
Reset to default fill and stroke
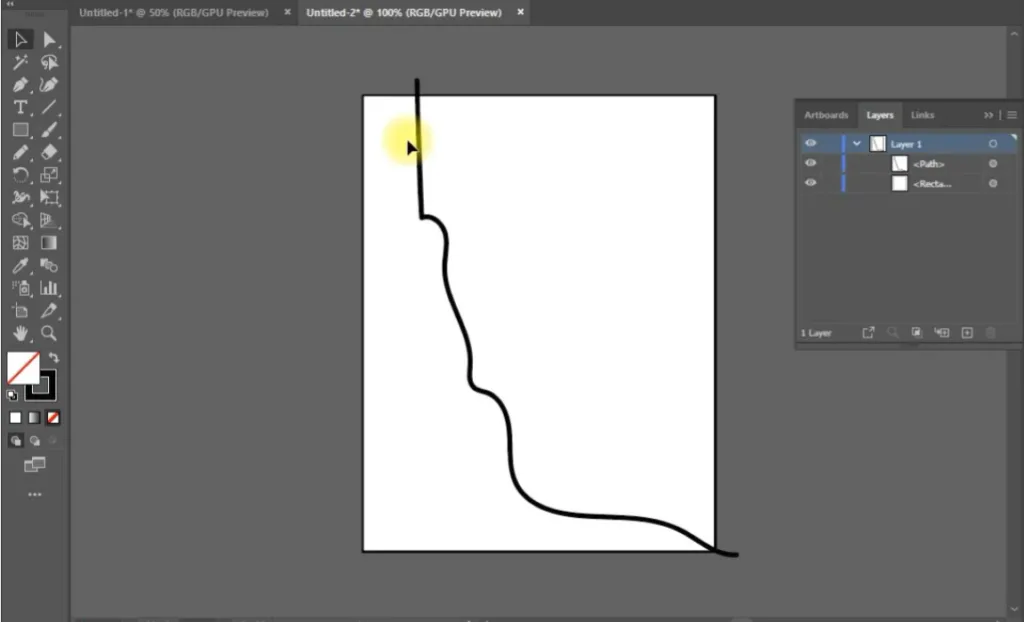(12, 395)
